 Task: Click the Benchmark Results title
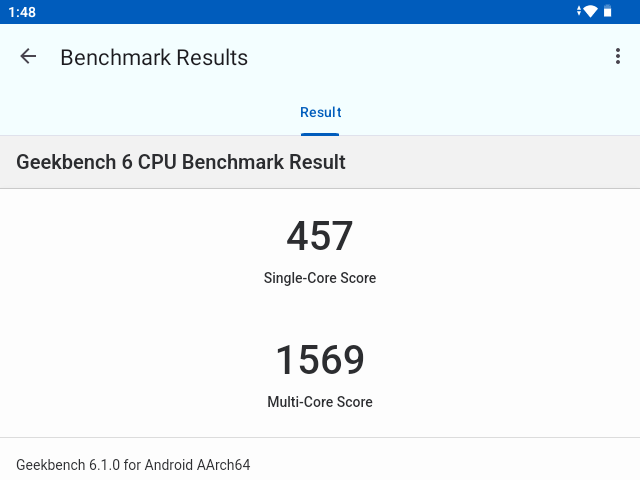pyautogui.click(x=154, y=57)
